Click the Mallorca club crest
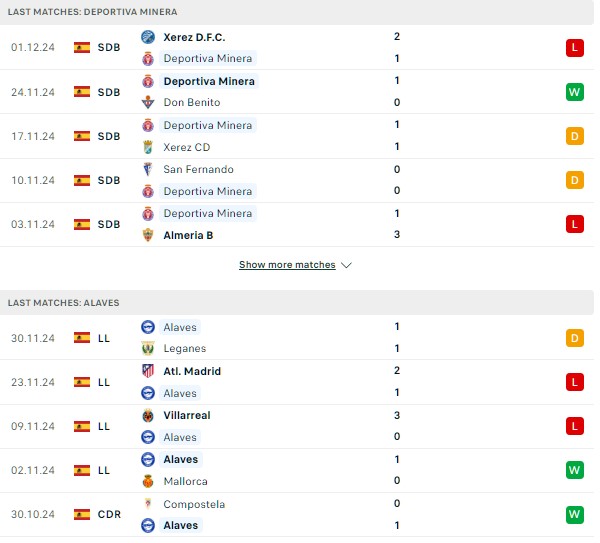Image resolution: width=600 pixels, height=543 pixels. (148, 481)
